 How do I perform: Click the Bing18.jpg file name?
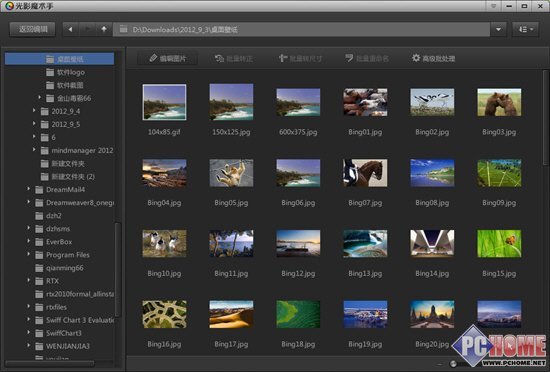[298, 344]
